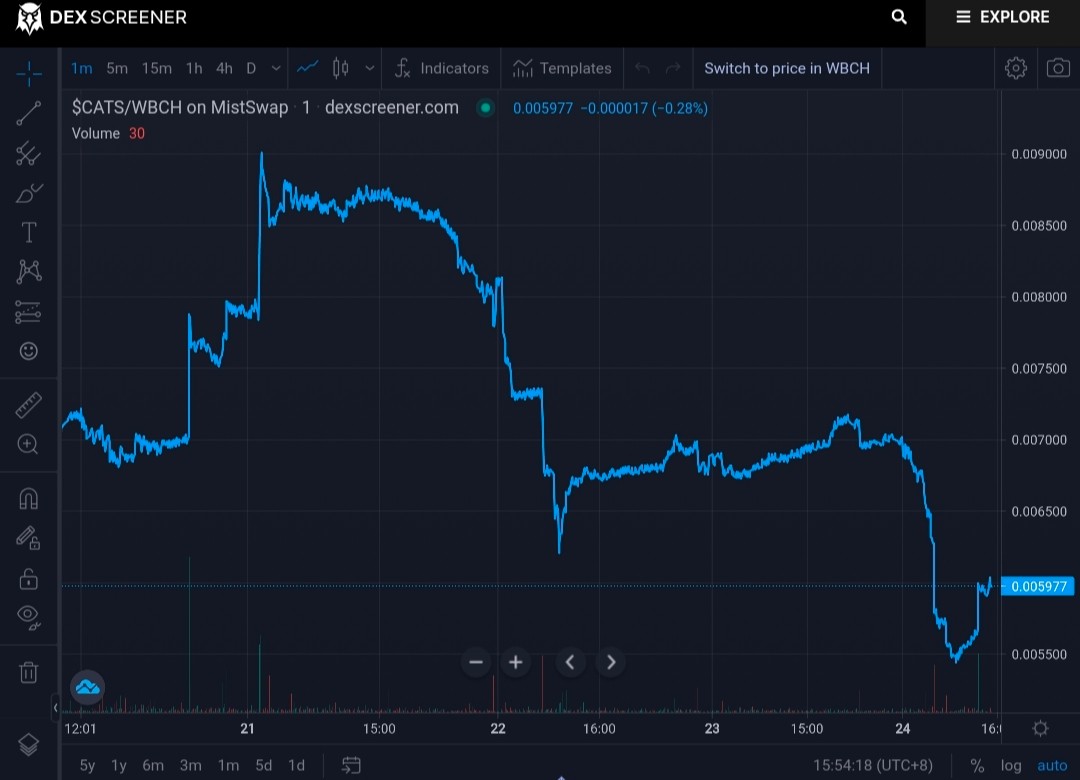The height and width of the screenshot is (780, 1080).
Task: Take a chart snapshot with camera icon
Action: (1058, 68)
